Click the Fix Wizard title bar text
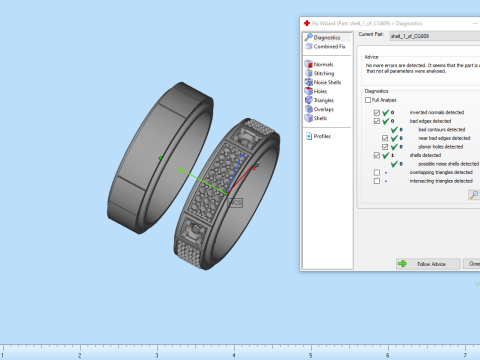 [367, 23]
